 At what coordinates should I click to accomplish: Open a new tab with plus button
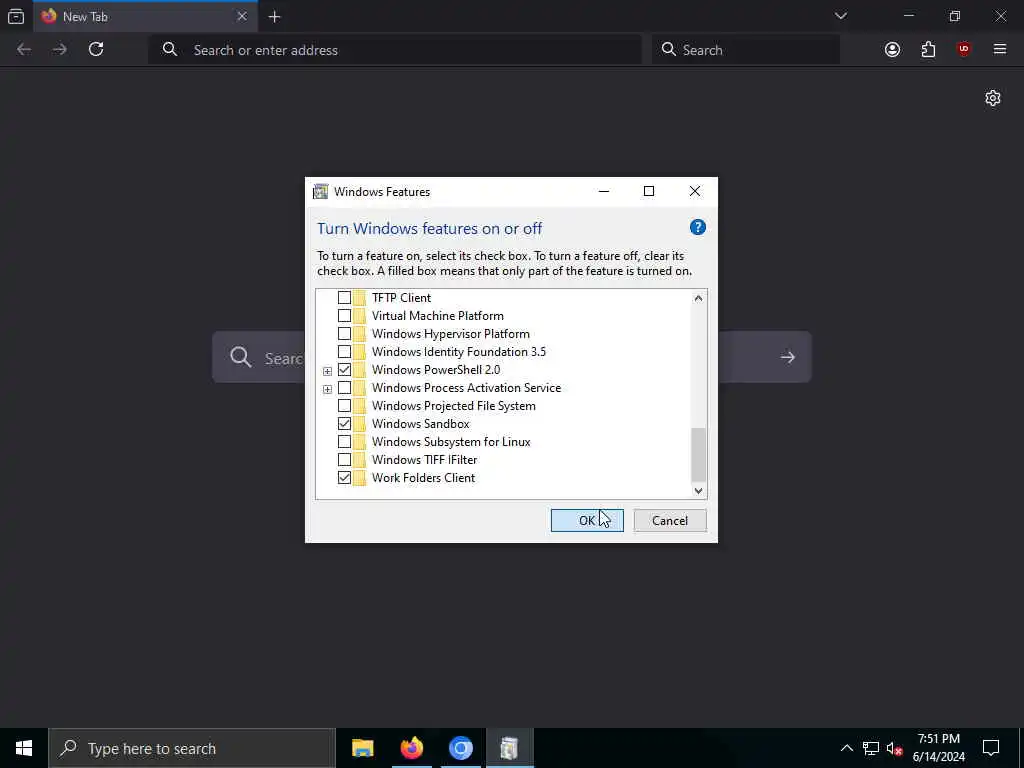[x=274, y=17]
